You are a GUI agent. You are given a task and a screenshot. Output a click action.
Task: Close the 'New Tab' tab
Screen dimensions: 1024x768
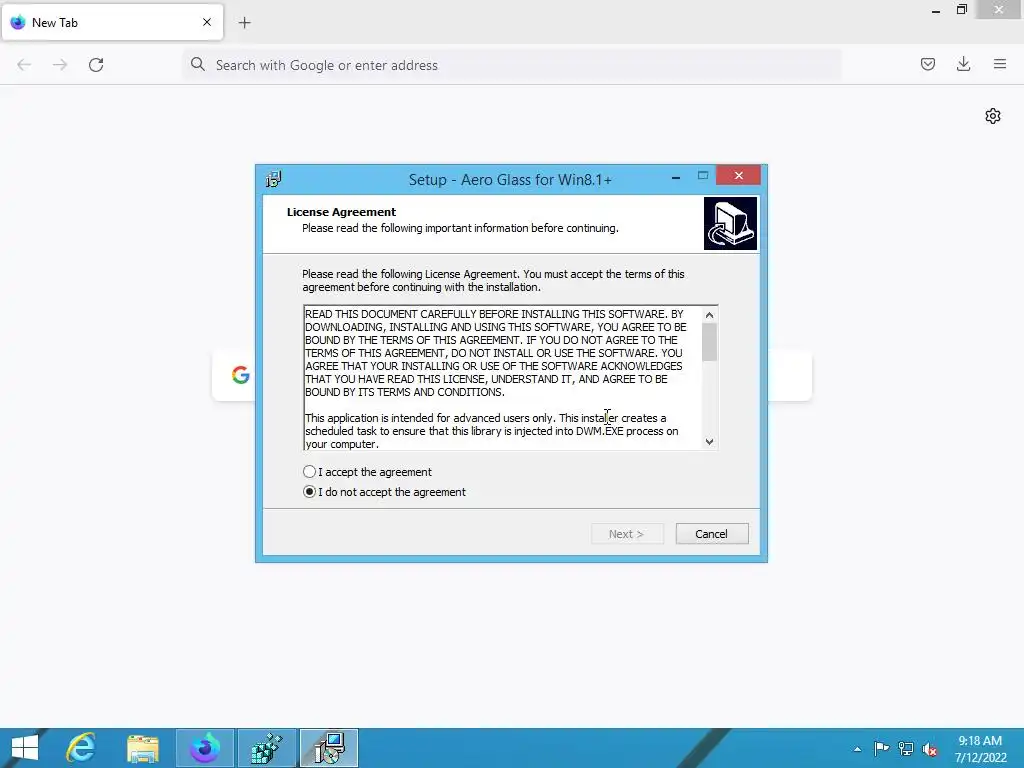pyautogui.click(x=207, y=22)
